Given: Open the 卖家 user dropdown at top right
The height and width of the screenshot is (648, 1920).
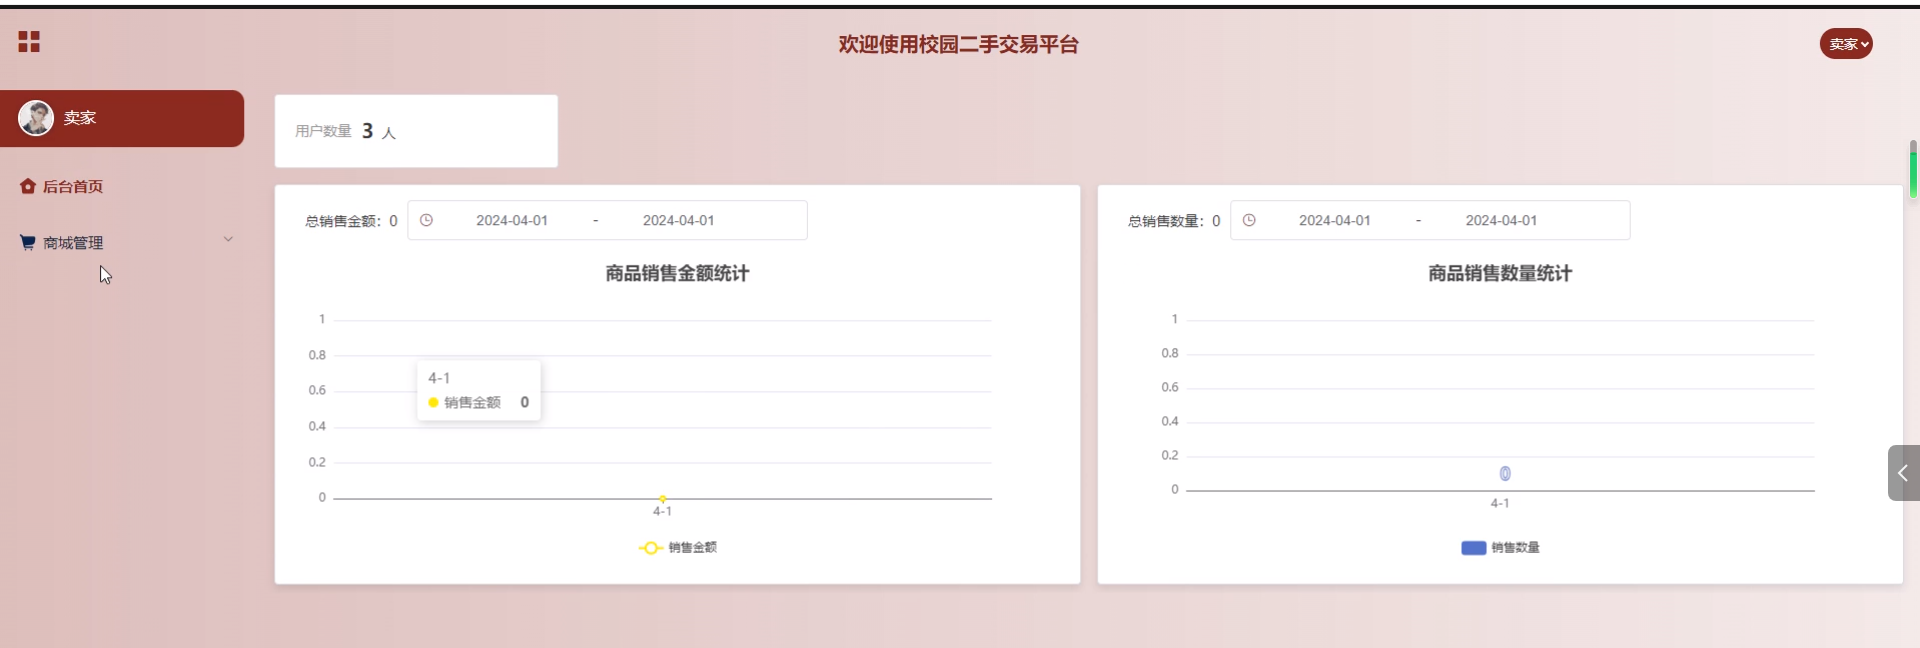Looking at the screenshot, I should (1846, 44).
